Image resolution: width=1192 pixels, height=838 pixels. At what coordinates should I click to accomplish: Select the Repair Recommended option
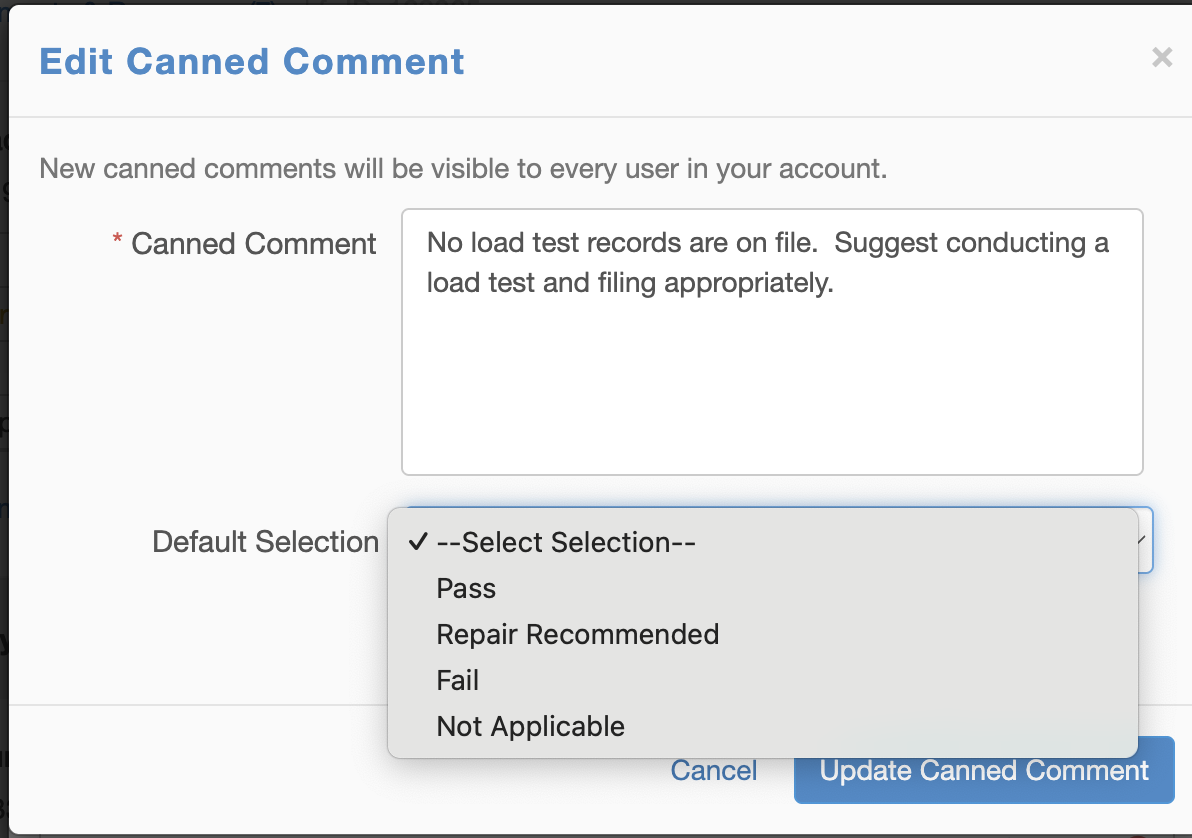pyautogui.click(x=577, y=634)
